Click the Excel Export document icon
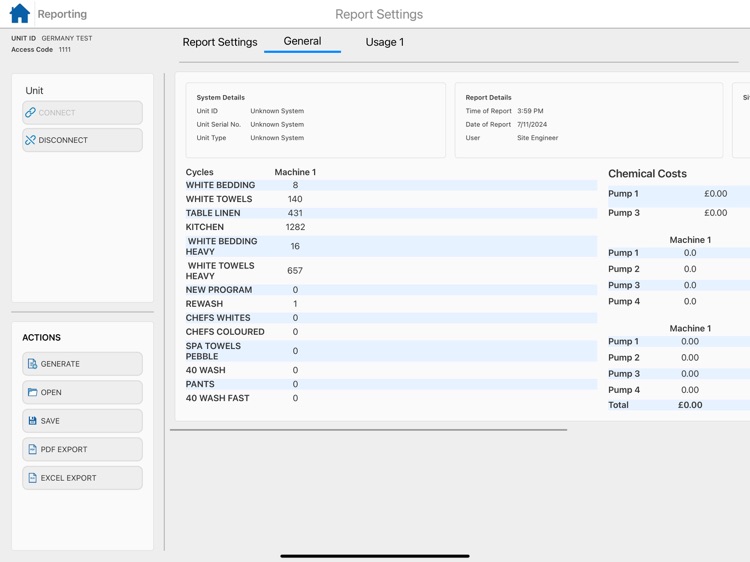 click(x=32, y=478)
